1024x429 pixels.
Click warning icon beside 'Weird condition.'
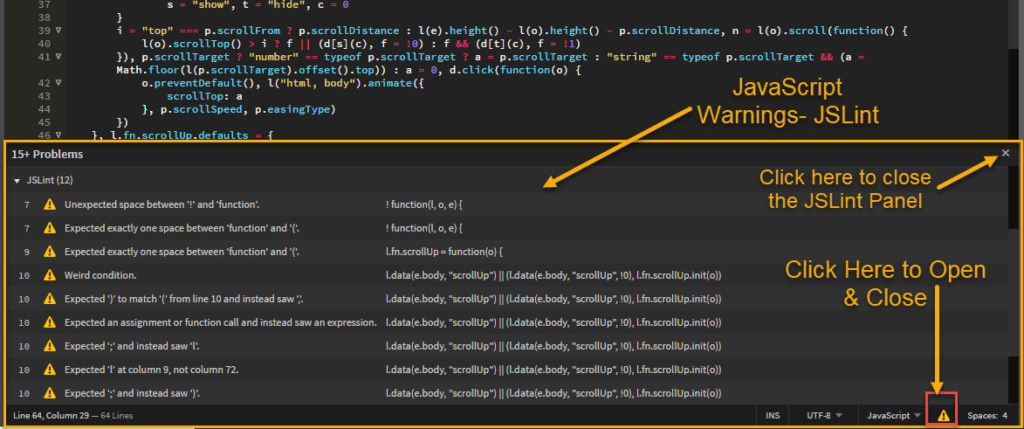click(50, 274)
